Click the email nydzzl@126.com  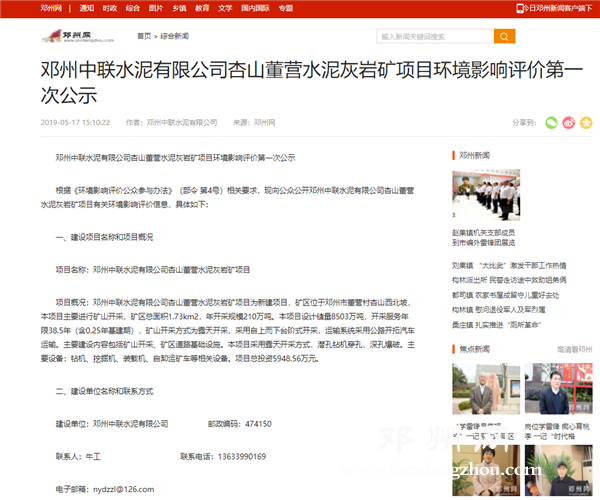tap(124, 489)
